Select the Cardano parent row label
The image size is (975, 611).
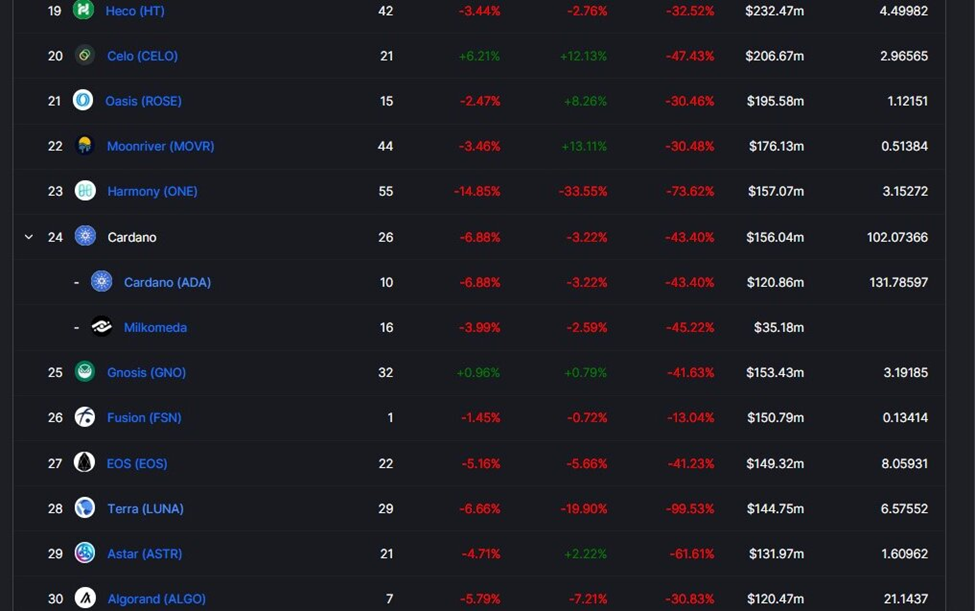pos(132,237)
